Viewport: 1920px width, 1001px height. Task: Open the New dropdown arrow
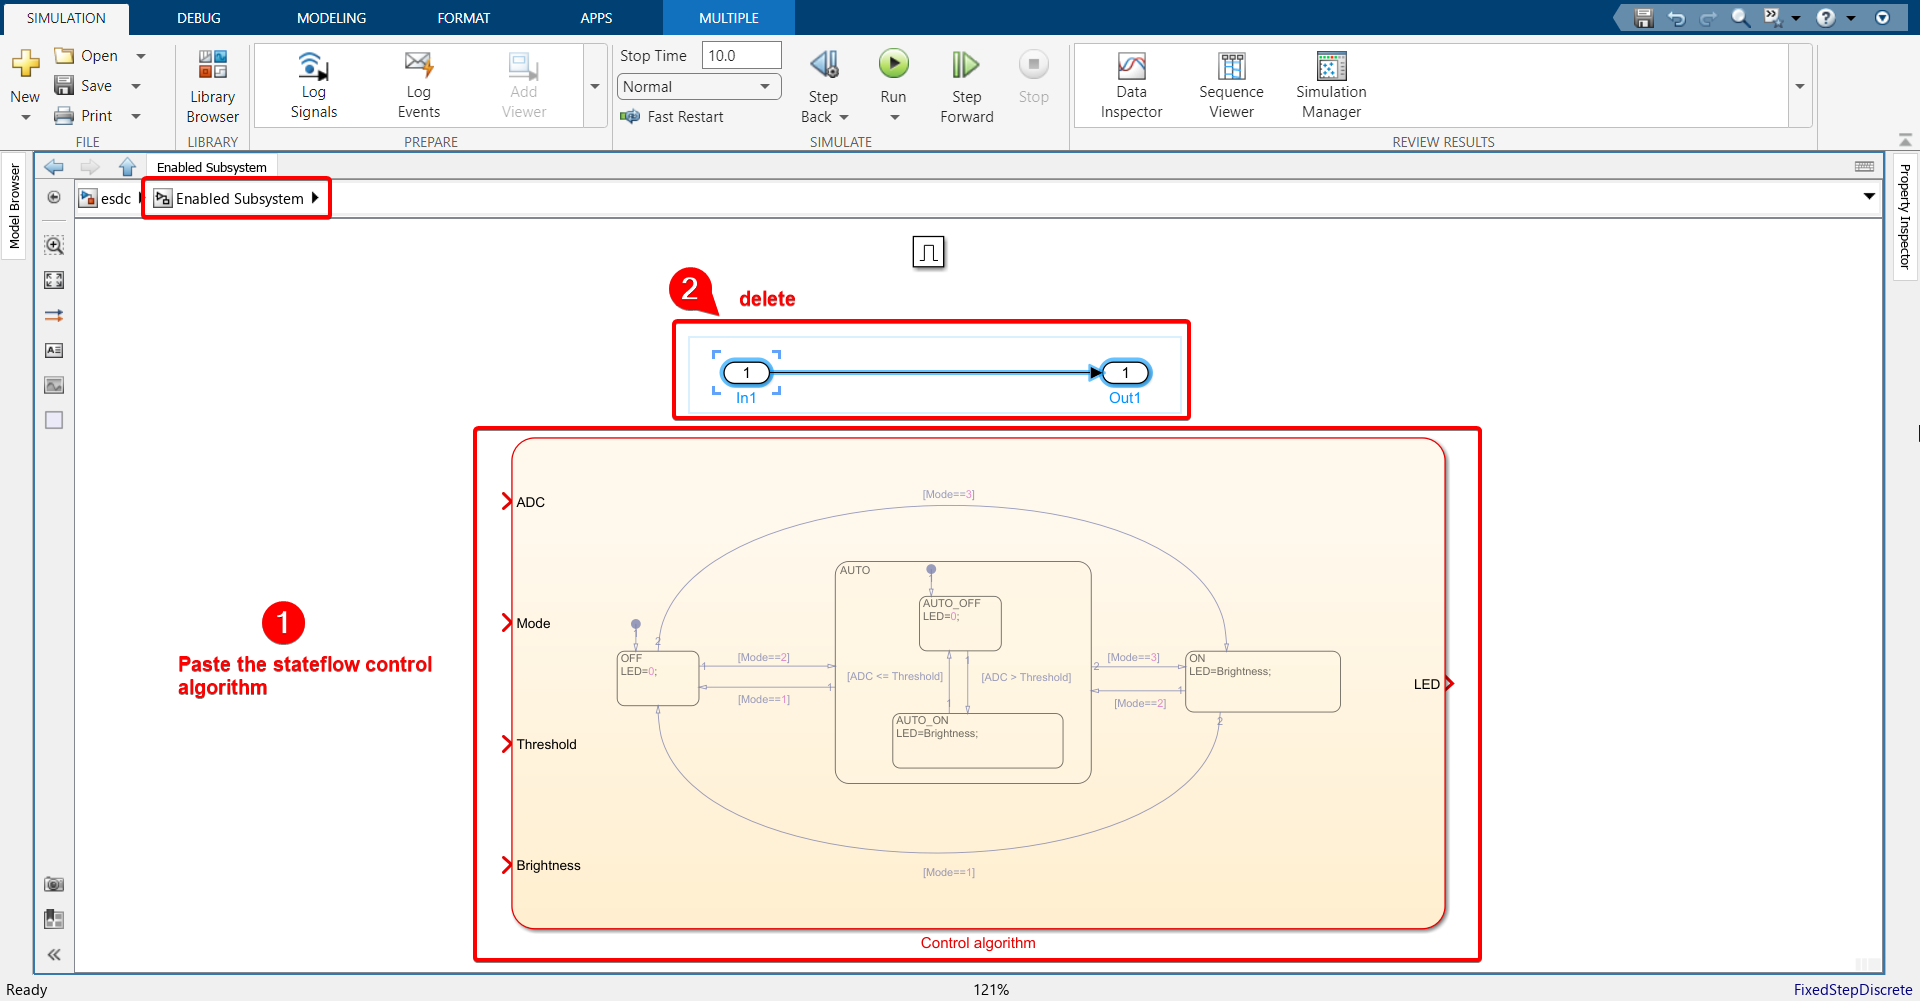(x=25, y=117)
